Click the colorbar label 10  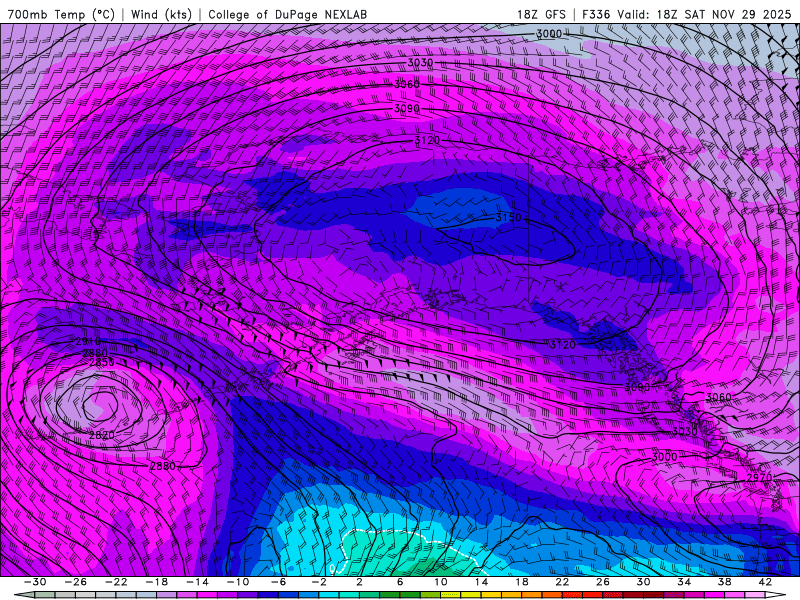(x=440, y=582)
